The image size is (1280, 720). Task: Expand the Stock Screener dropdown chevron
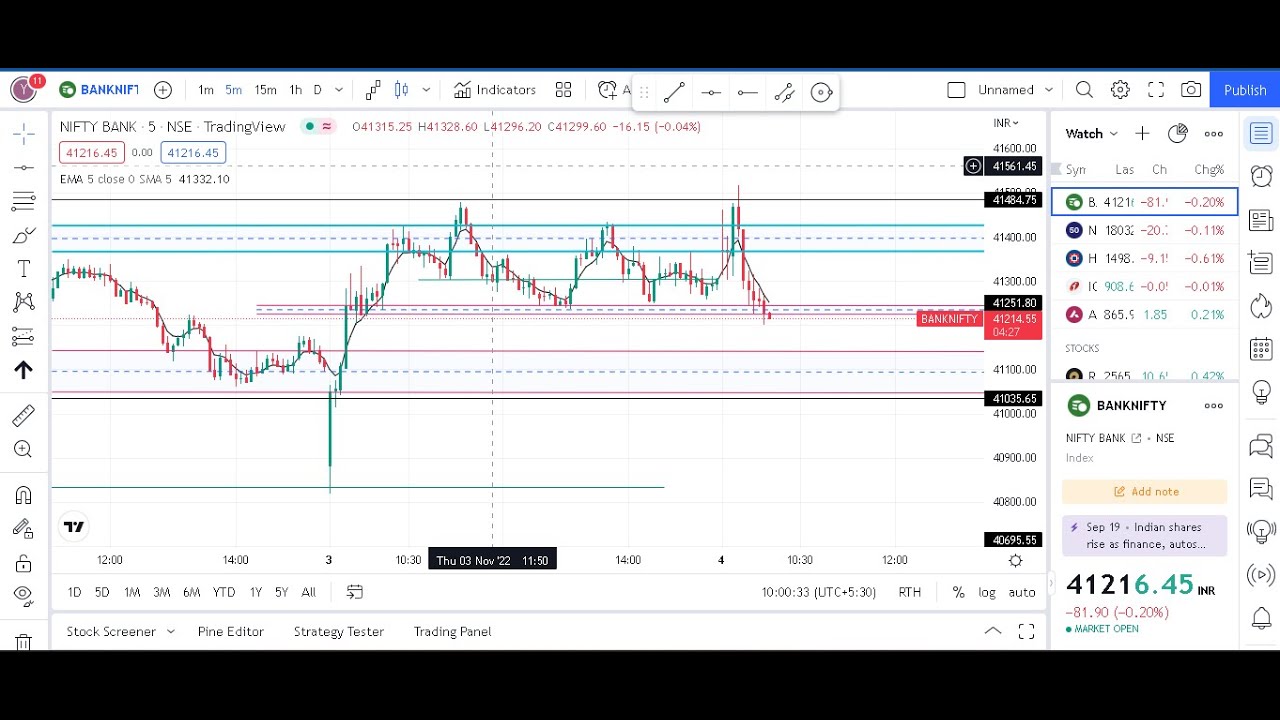[x=171, y=631]
